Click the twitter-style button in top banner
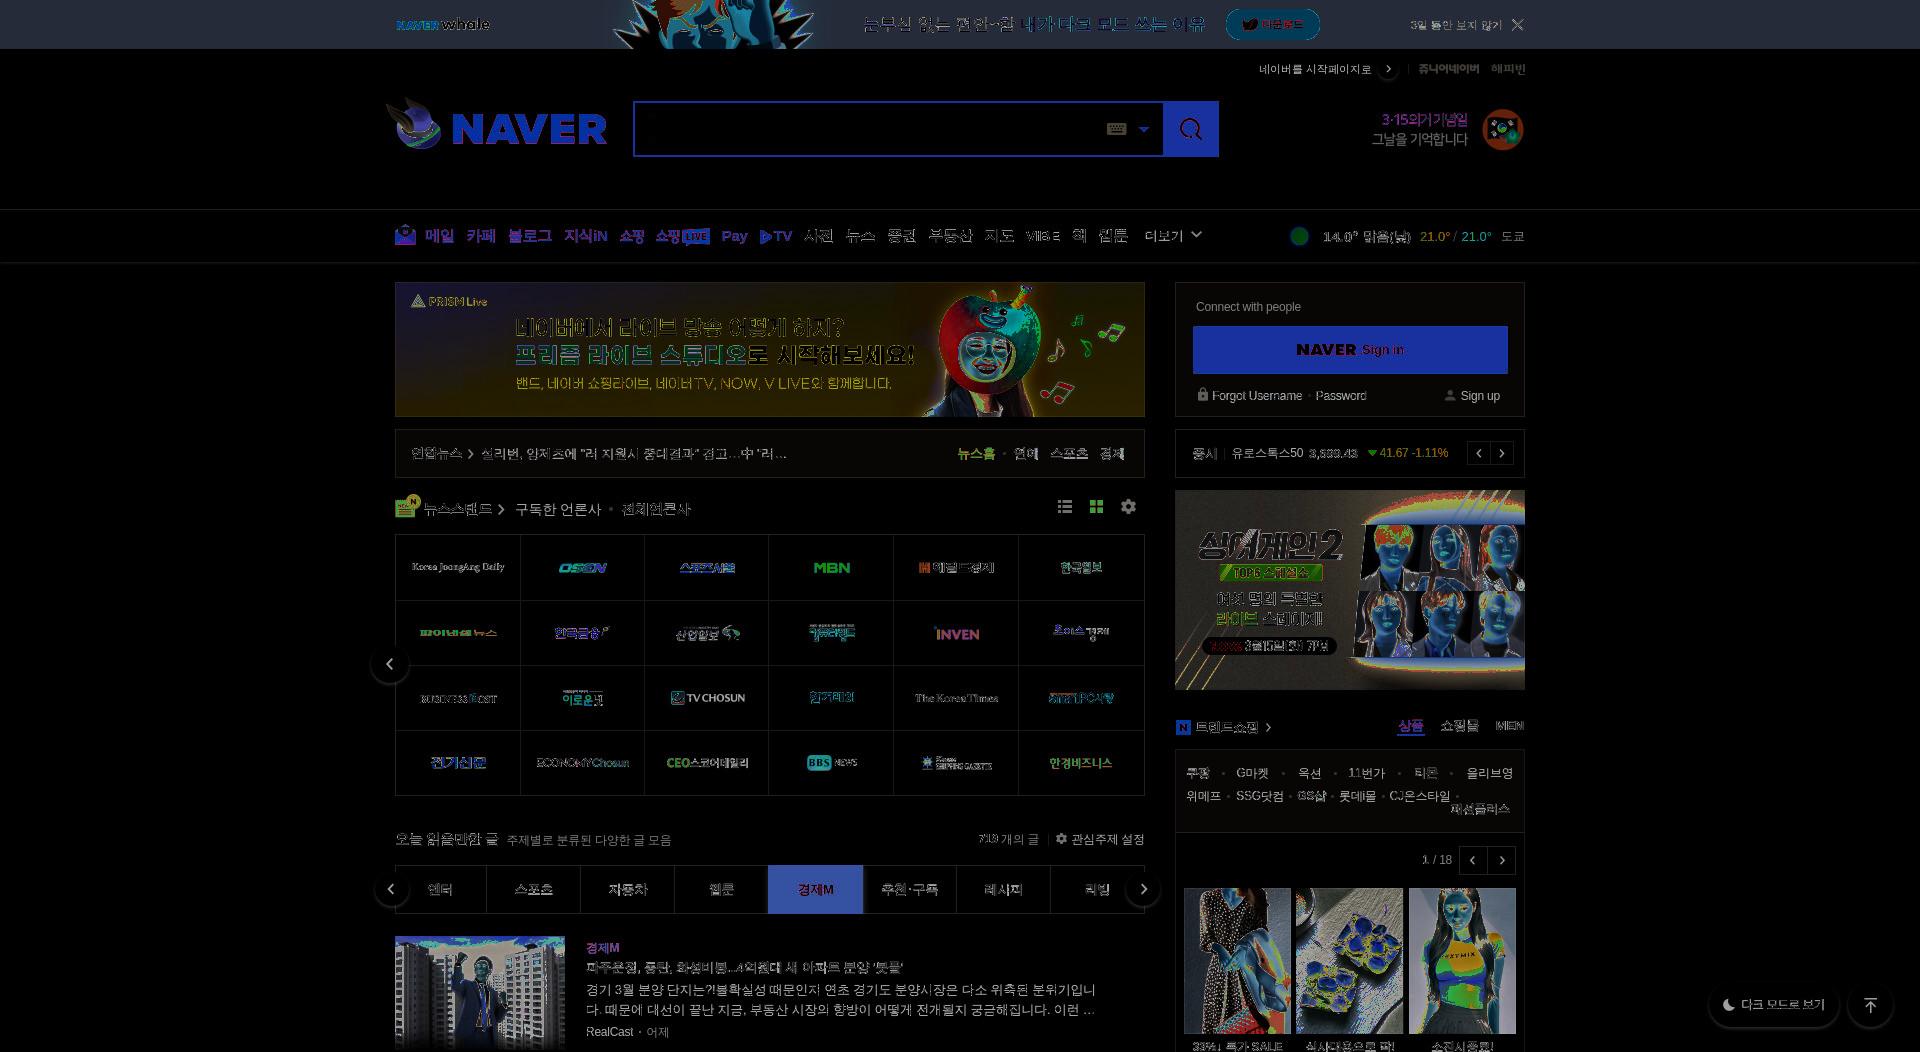The image size is (1920, 1052). (x=1272, y=25)
